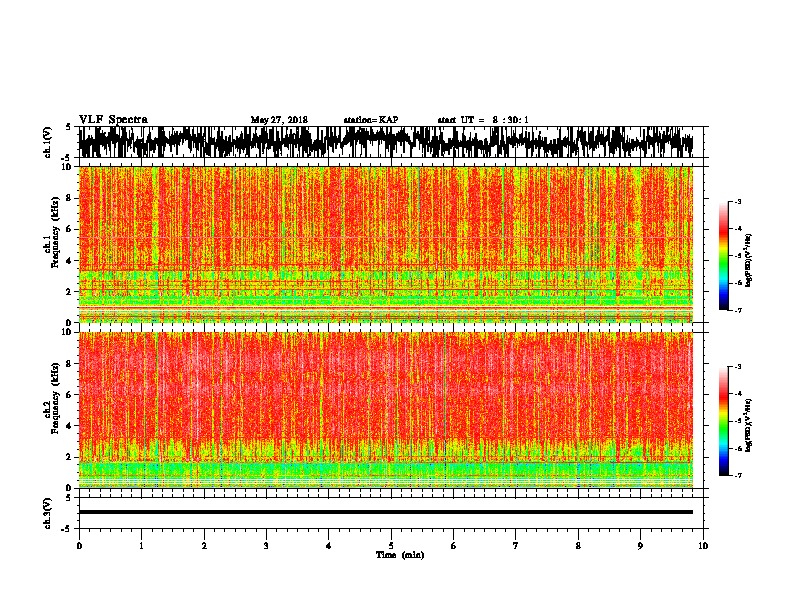The height and width of the screenshot is (612, 792).
Task: Click time axis tick label "8"
Action: (x=578, y=546)
